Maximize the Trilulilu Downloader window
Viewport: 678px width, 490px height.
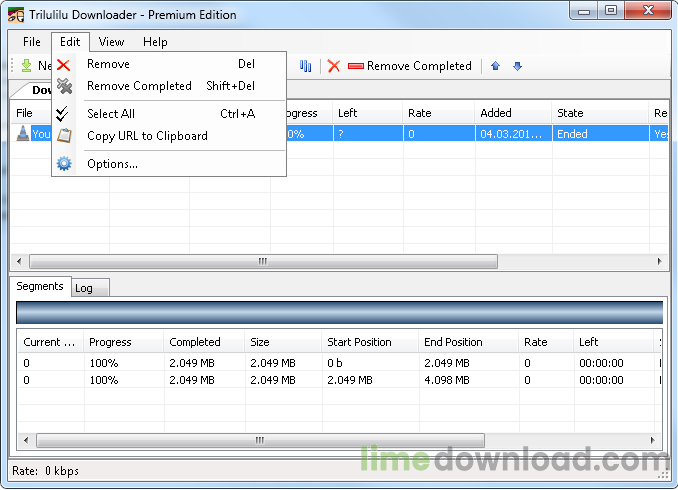pos(611,11)
